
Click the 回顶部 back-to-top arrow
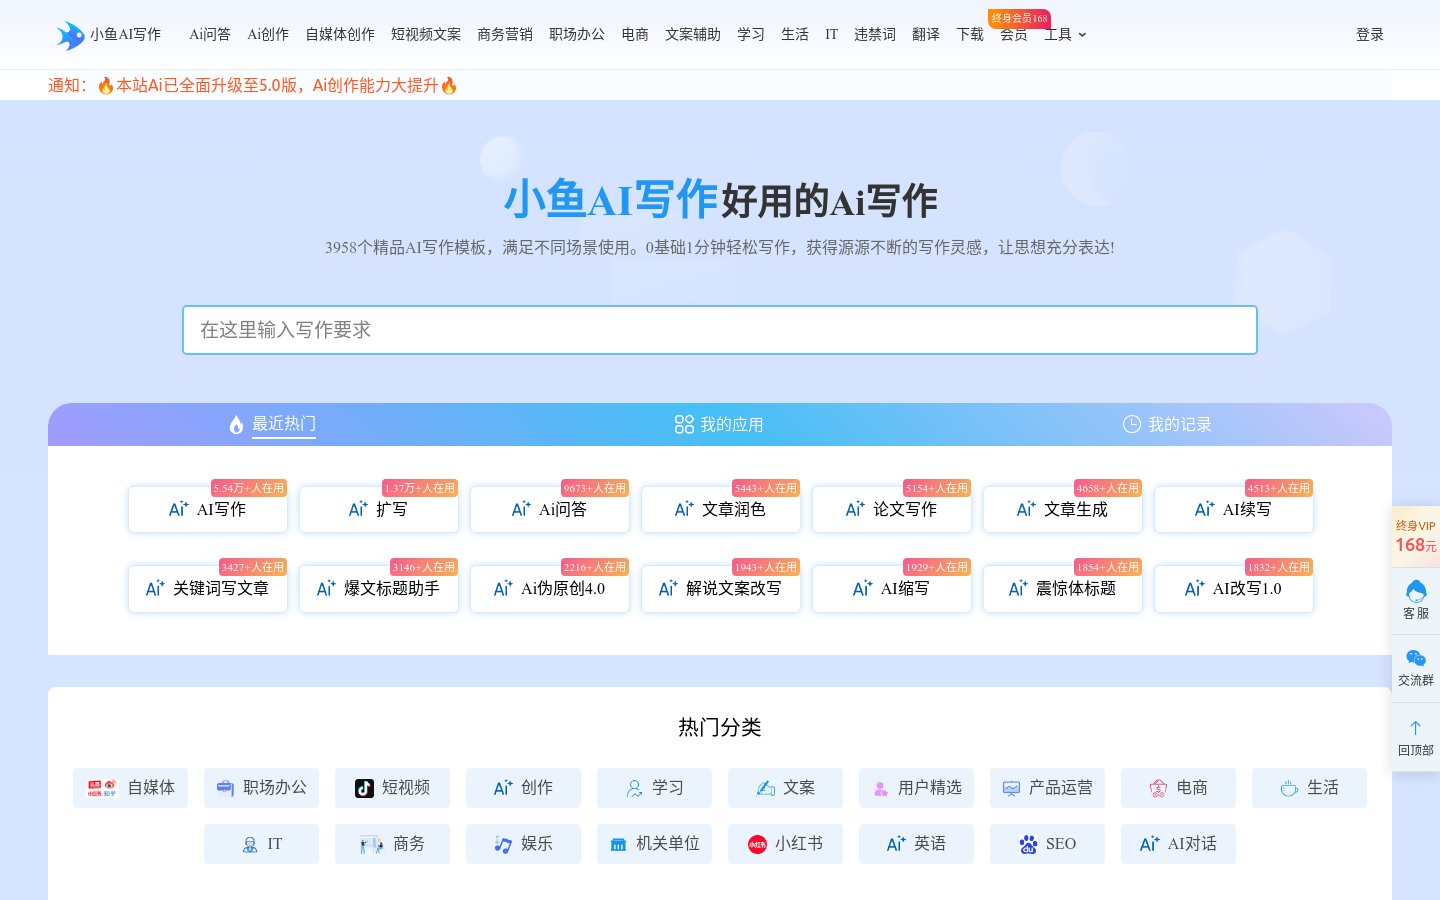tap(1415, 729)
